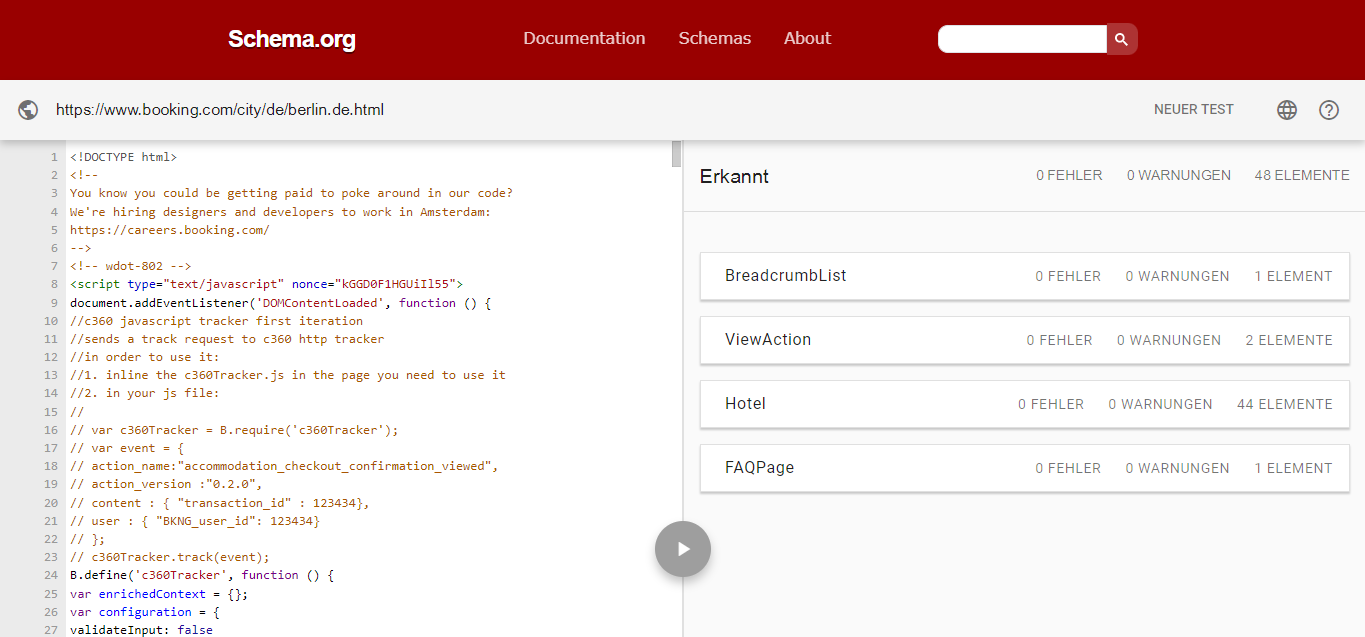Click the 48 ELEMENTE summary count

1302,175
